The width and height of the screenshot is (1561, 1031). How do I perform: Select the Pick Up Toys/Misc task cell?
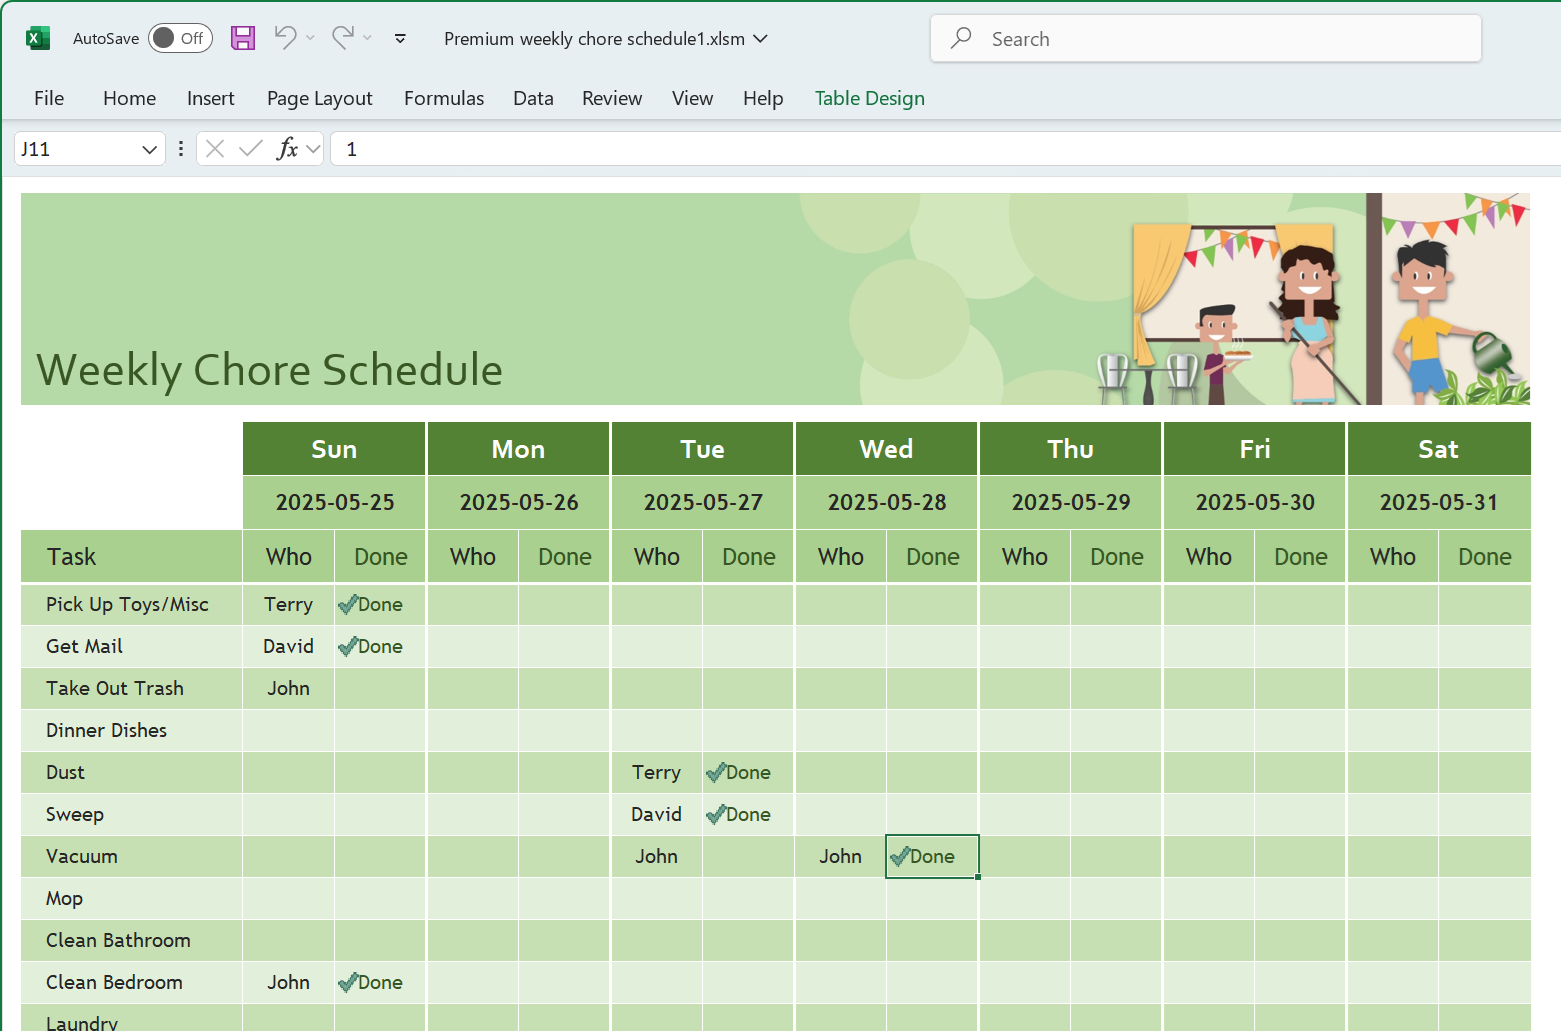(x=131, y=604)
